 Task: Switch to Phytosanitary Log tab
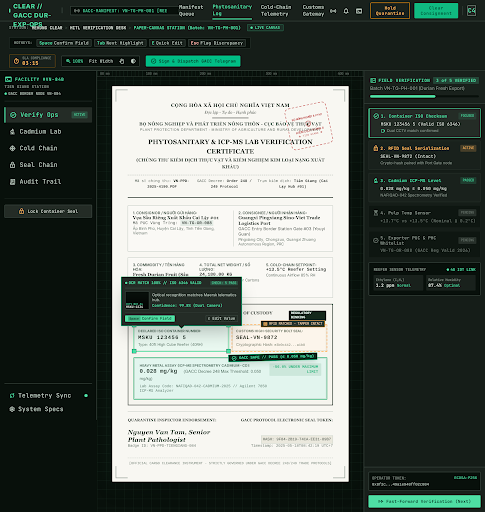click(x=232, y=10)
